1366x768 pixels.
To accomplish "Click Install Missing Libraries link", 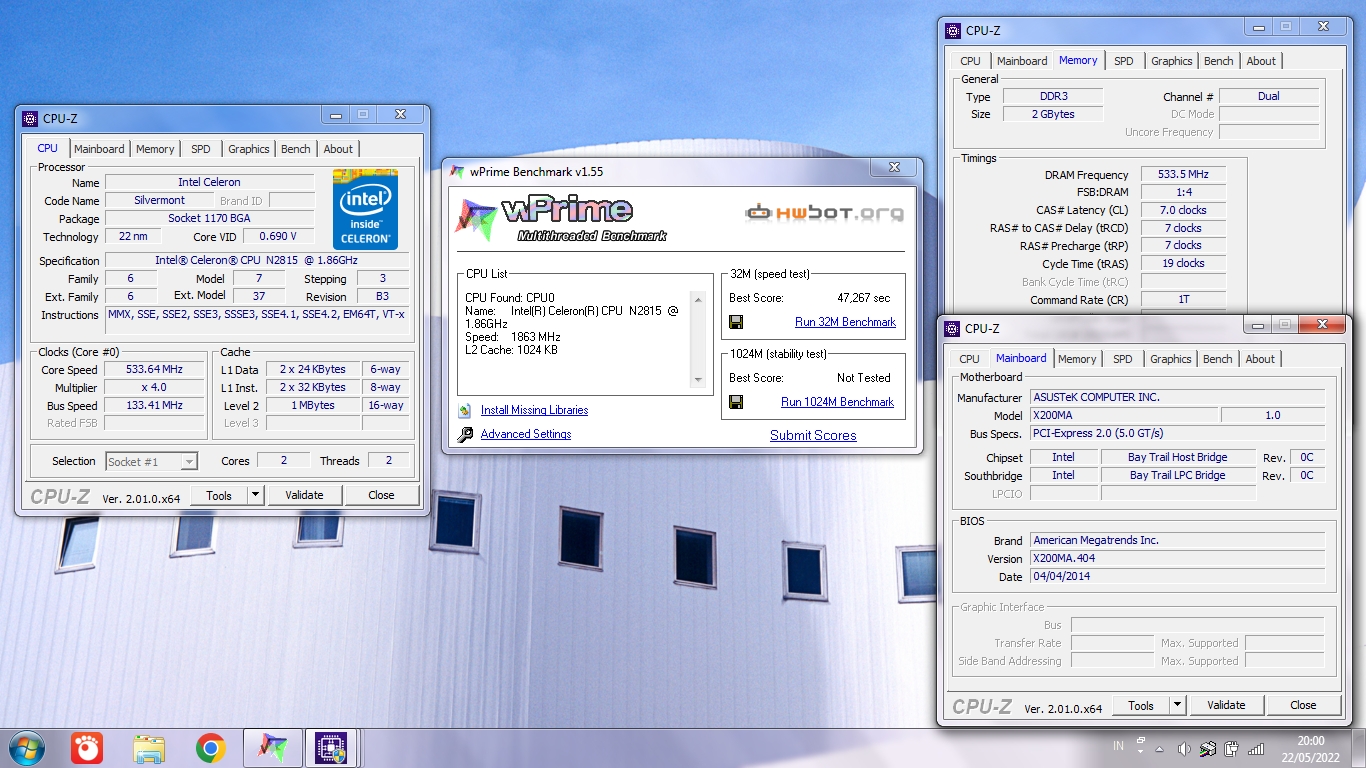I will click(x=534, y=410).
